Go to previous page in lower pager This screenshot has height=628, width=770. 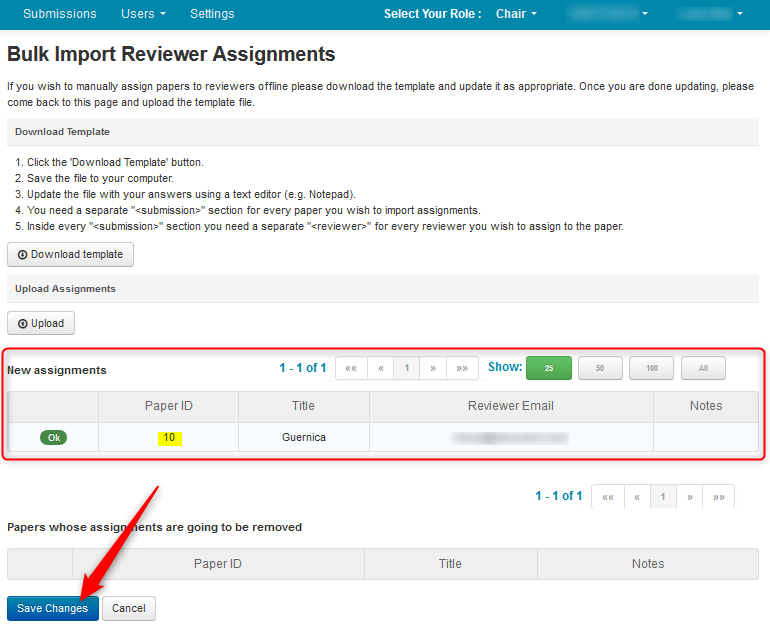click(x=637, y=496)
